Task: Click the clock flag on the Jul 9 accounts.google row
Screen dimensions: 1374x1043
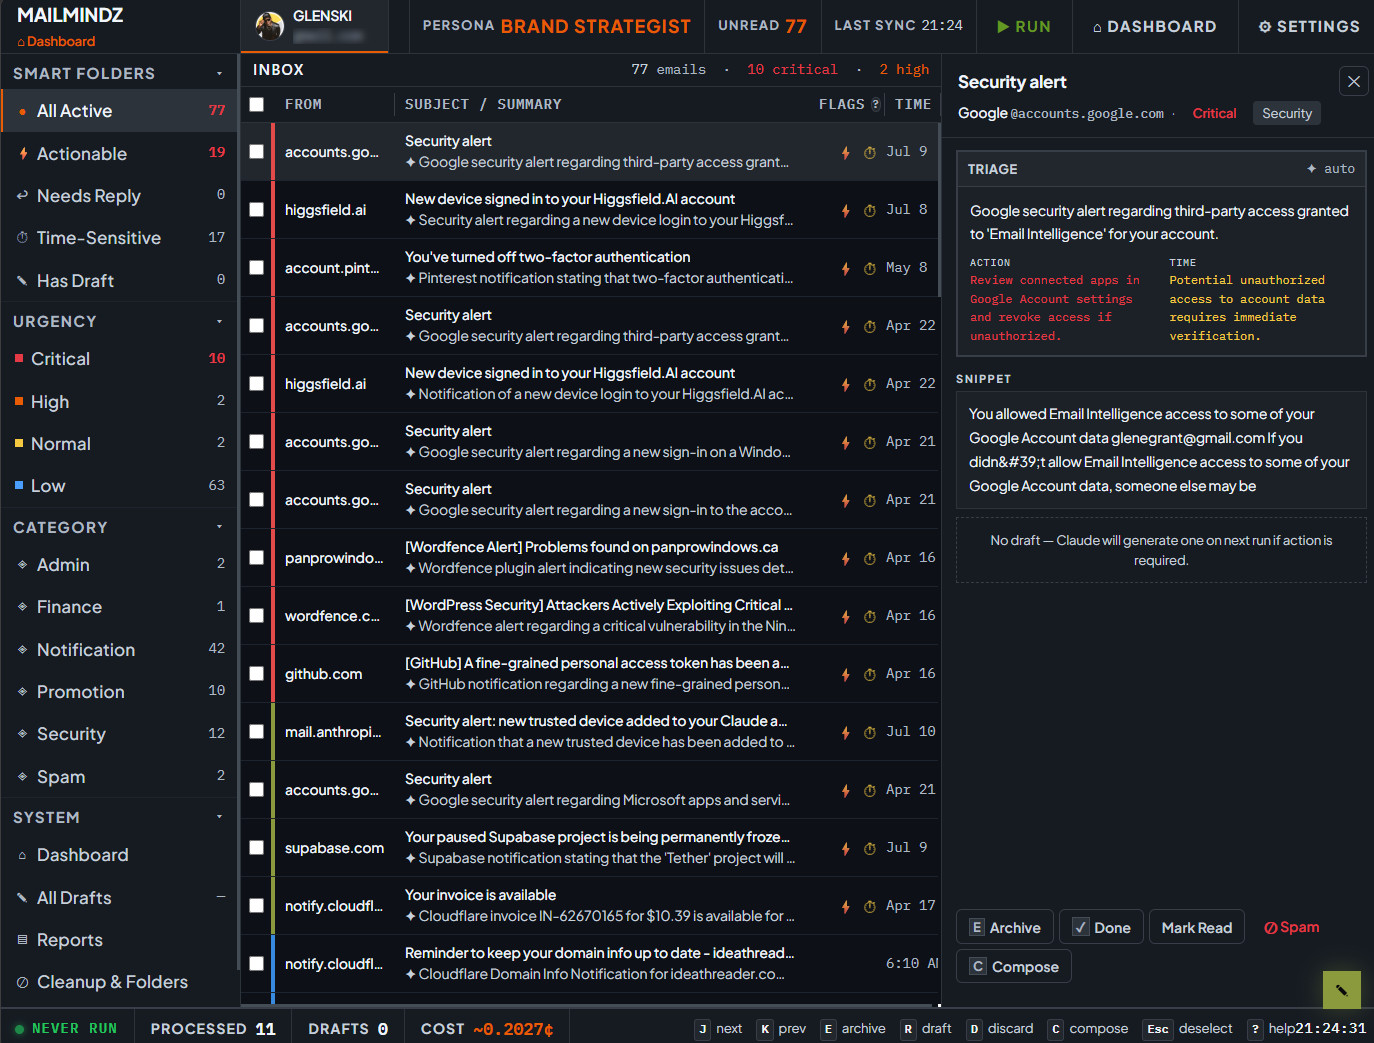Action: click(x=870, y=152)
